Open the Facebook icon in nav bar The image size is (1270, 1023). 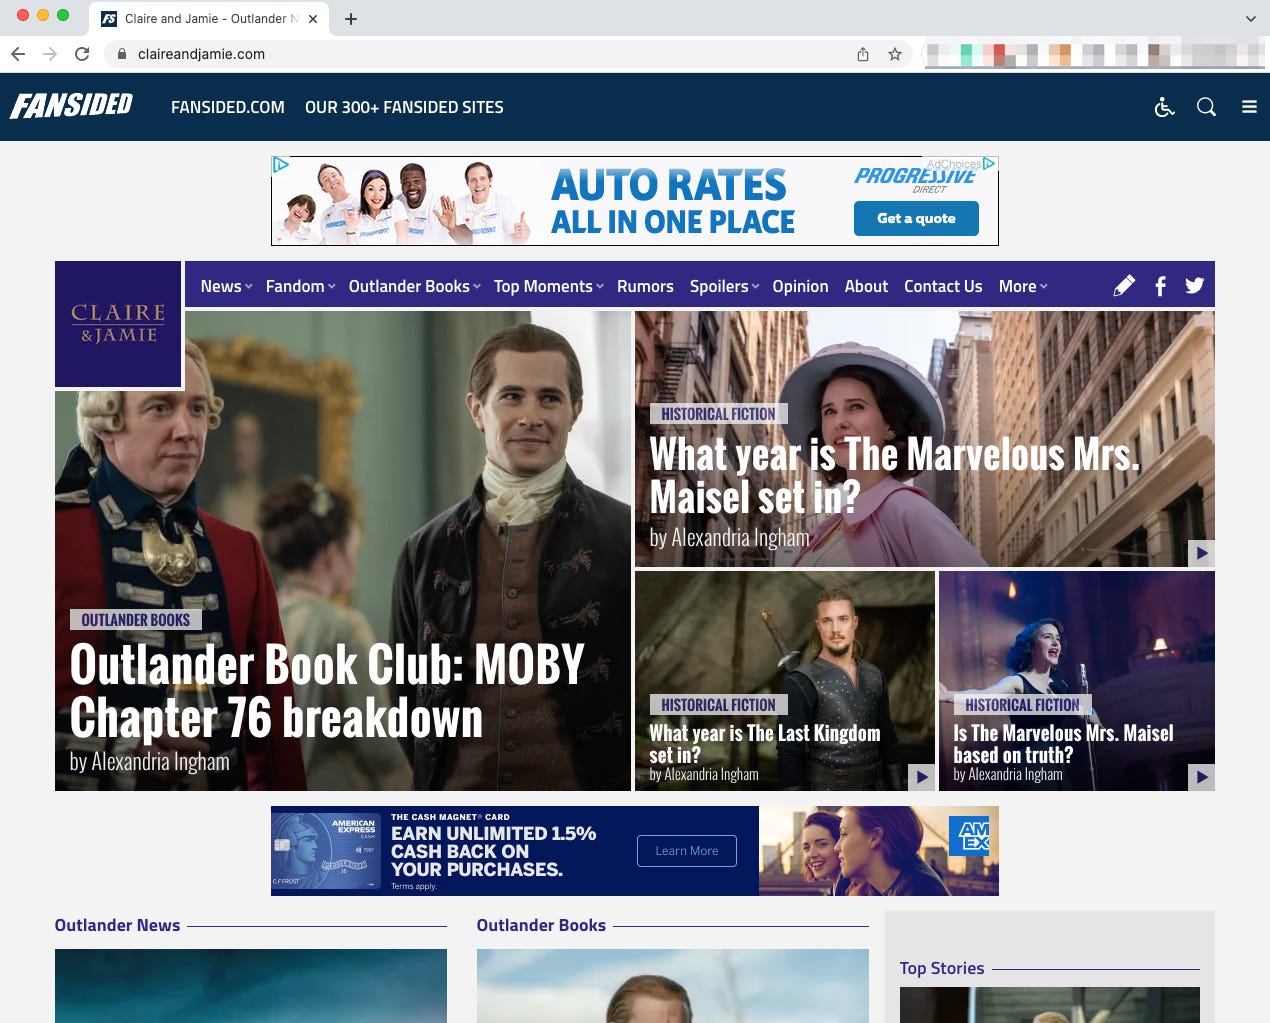pos(1160,286)
